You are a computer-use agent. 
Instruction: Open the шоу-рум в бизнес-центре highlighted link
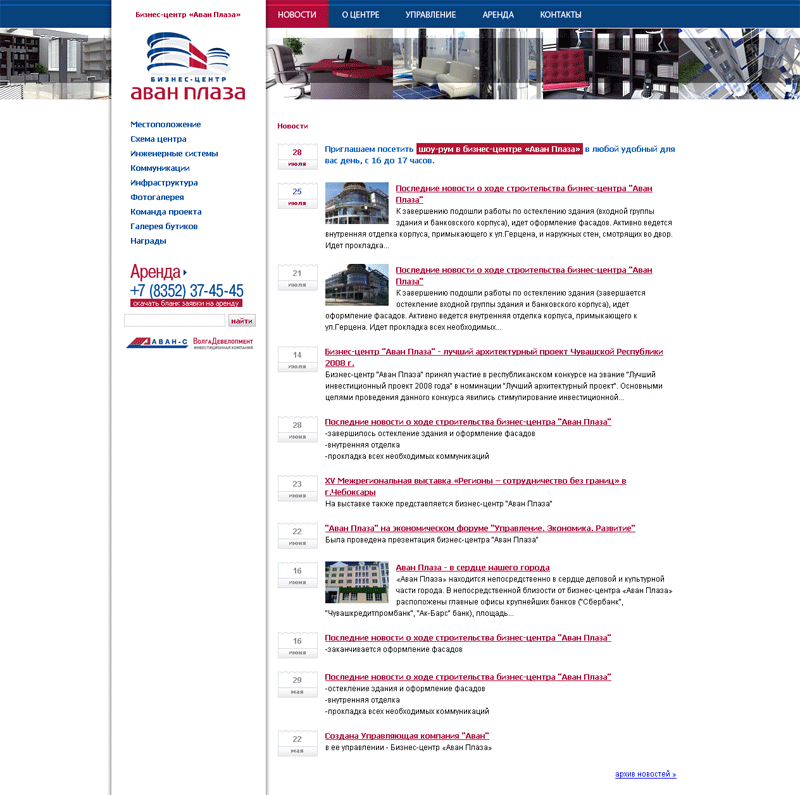click(499, 149)
